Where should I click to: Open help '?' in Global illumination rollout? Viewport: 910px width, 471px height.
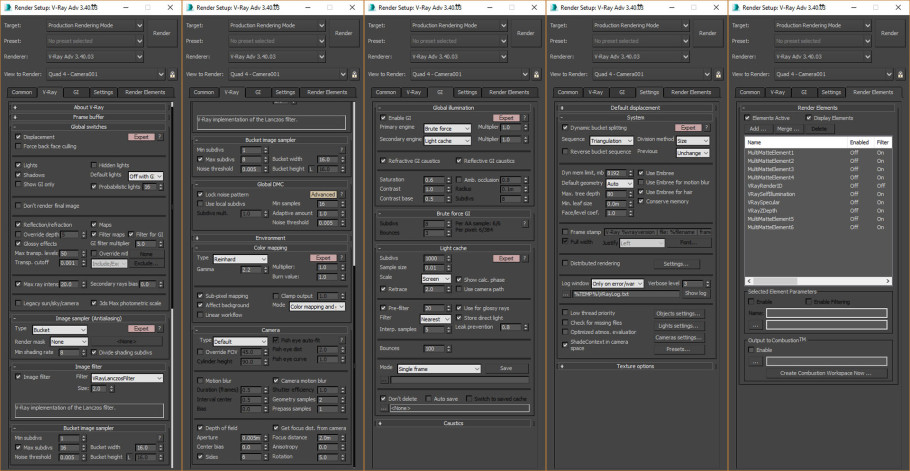[x=525, y=118]
